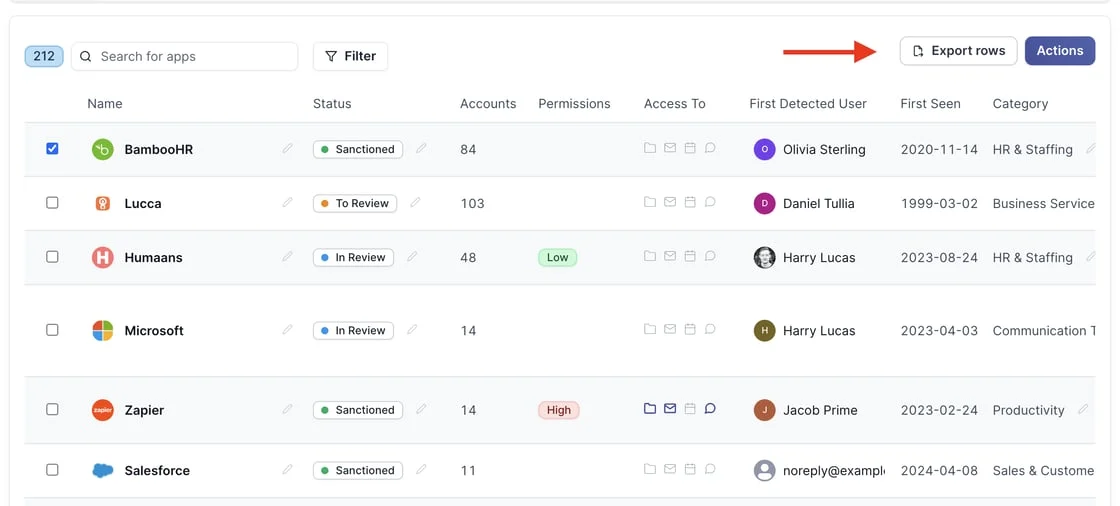The width and height of the screenshot is (1120, 506).
Task: Sort by the Category column header
Action: (x=1021, y=104)
